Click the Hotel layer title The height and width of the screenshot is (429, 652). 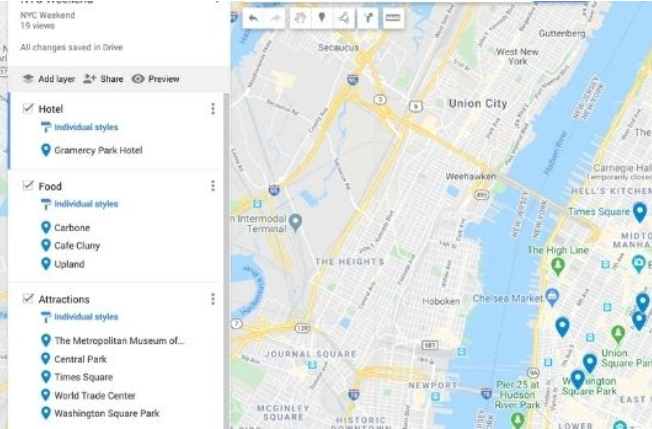tap(51, 109)
